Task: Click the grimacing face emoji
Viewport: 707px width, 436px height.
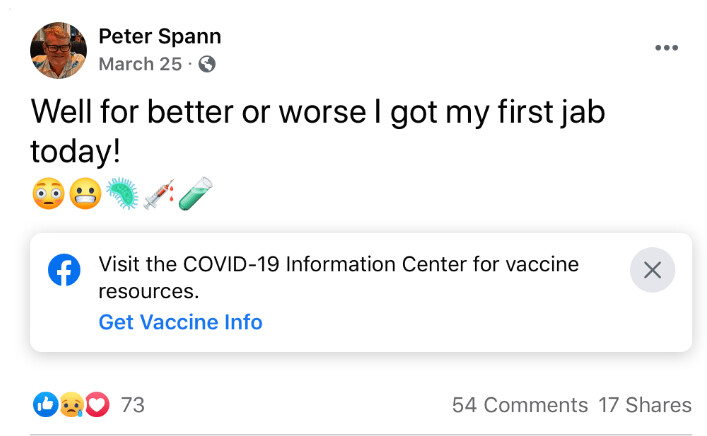Action: pyautogui.click(x=83, y=194)
